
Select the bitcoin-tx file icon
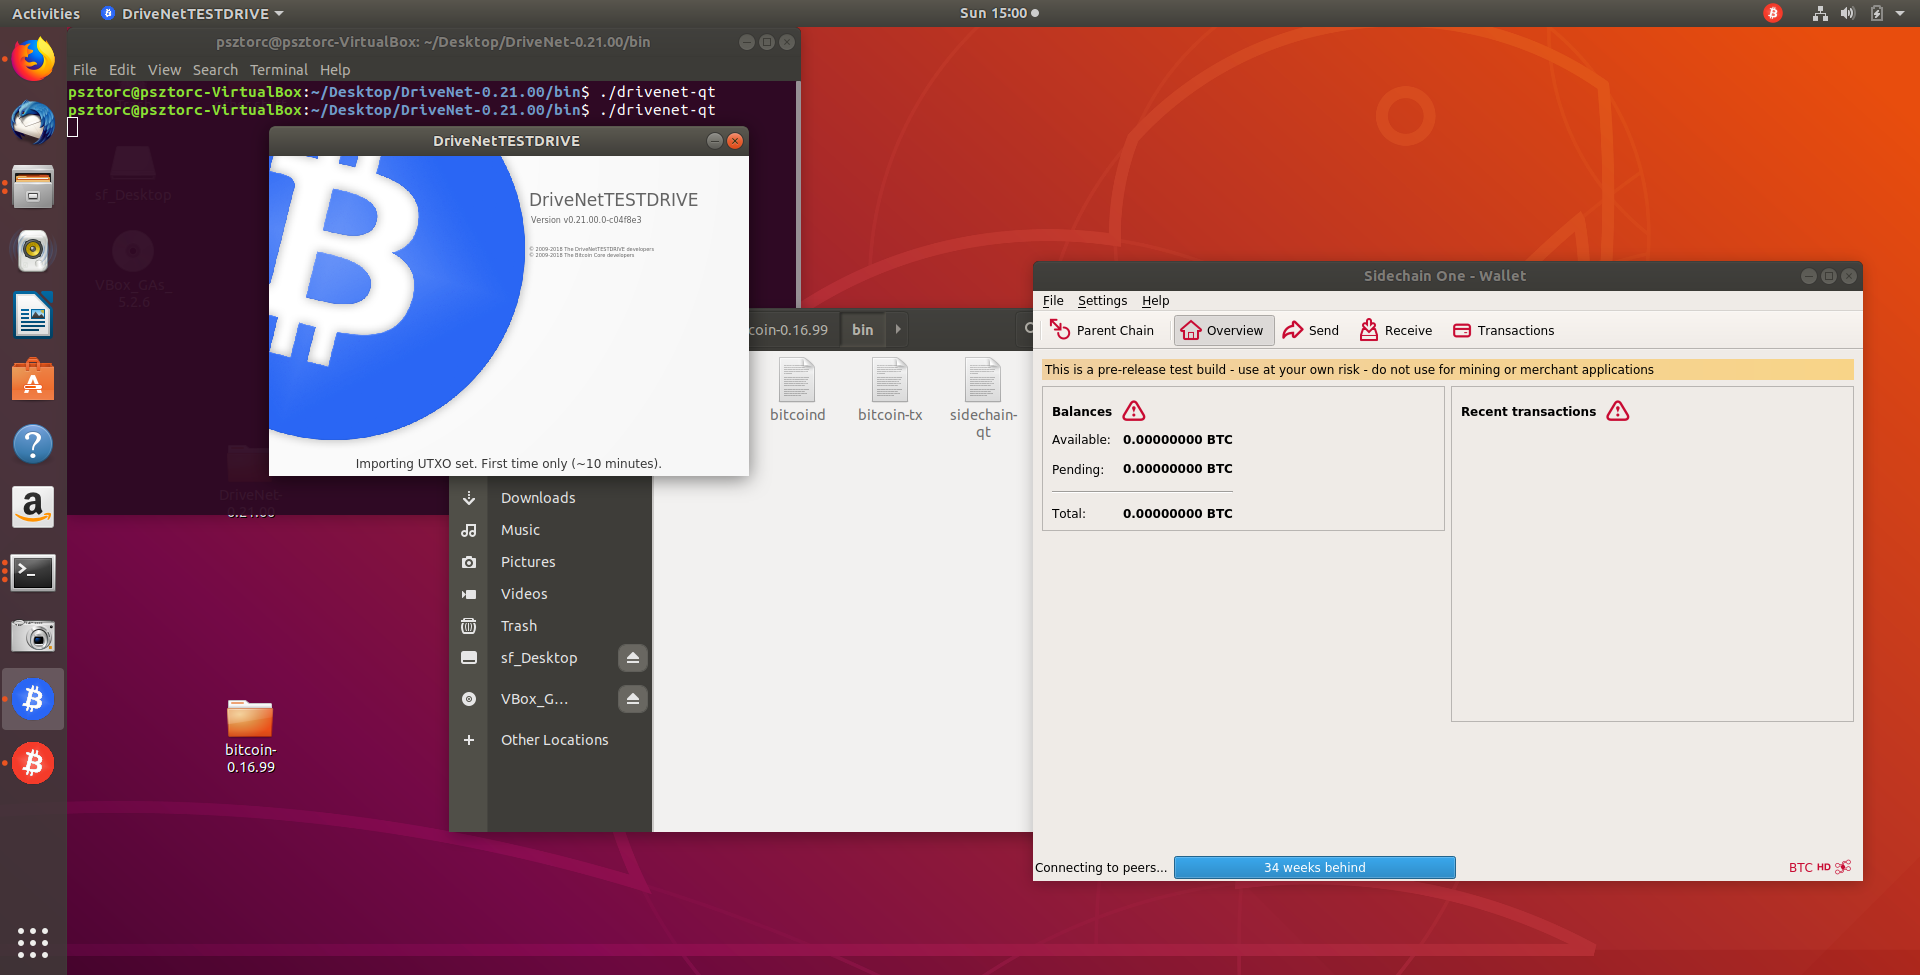tap(890, 390)
